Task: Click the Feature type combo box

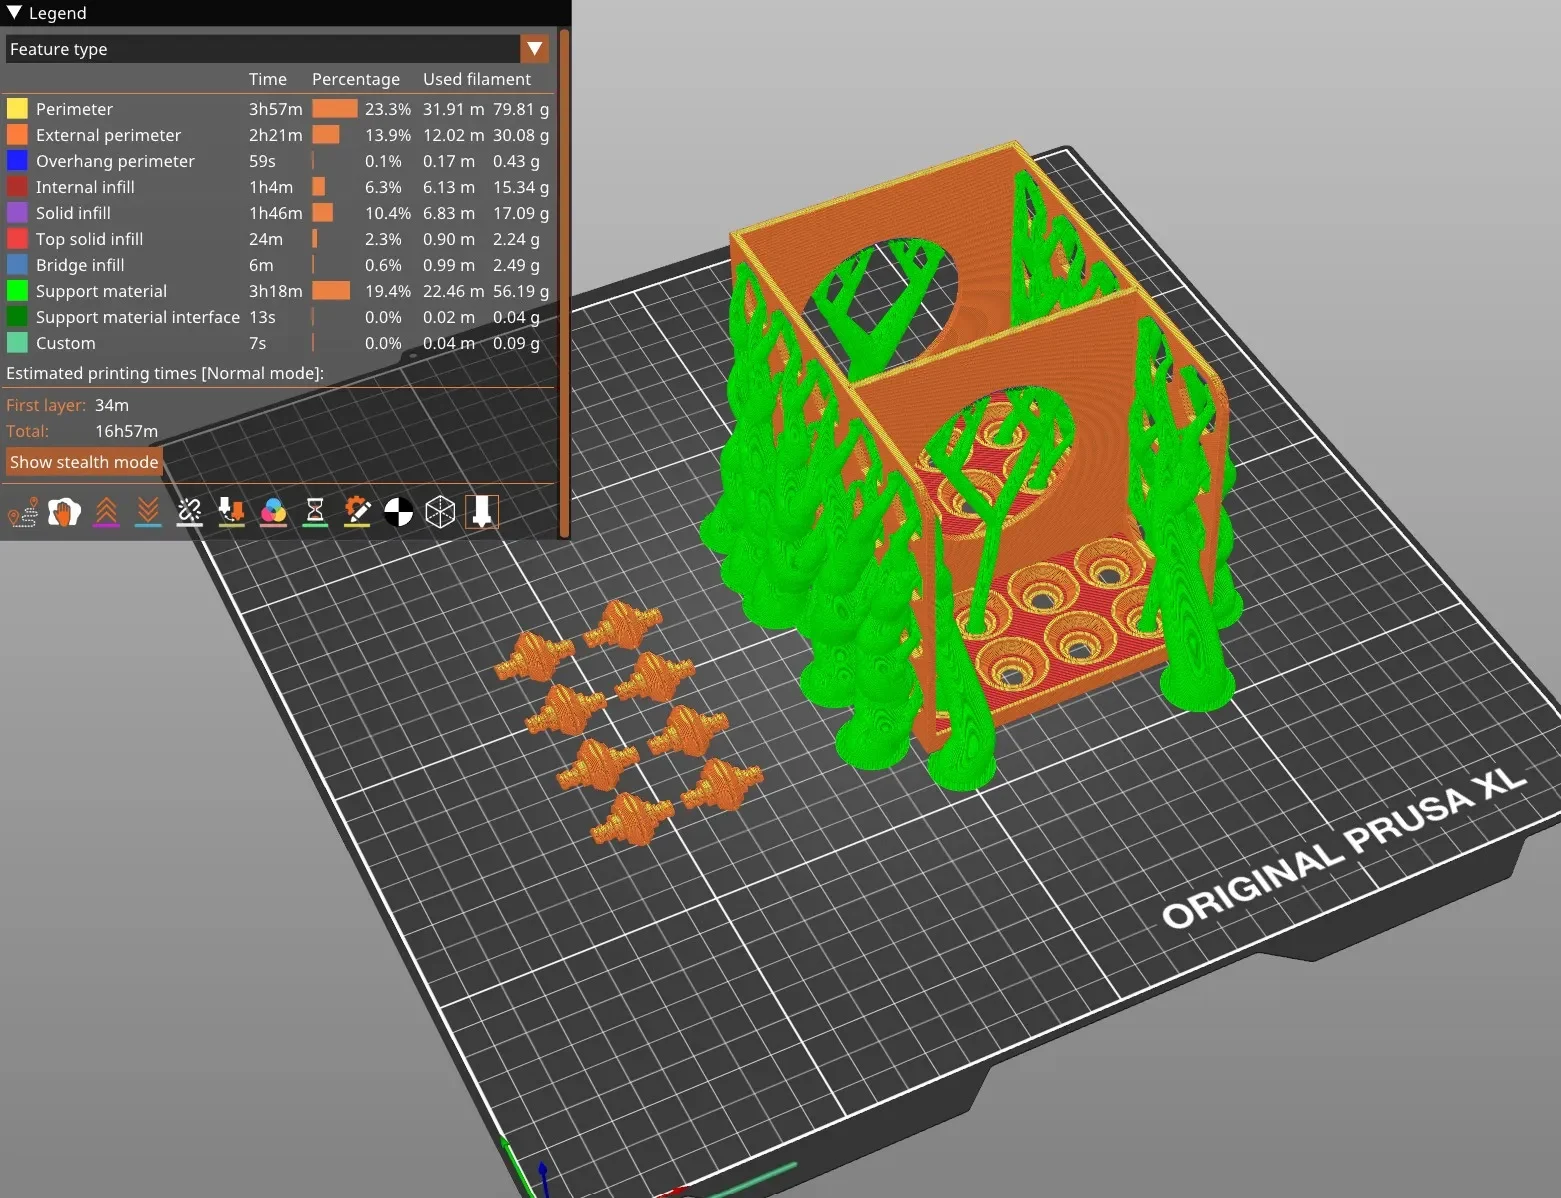Action: (x=277, y=48)
